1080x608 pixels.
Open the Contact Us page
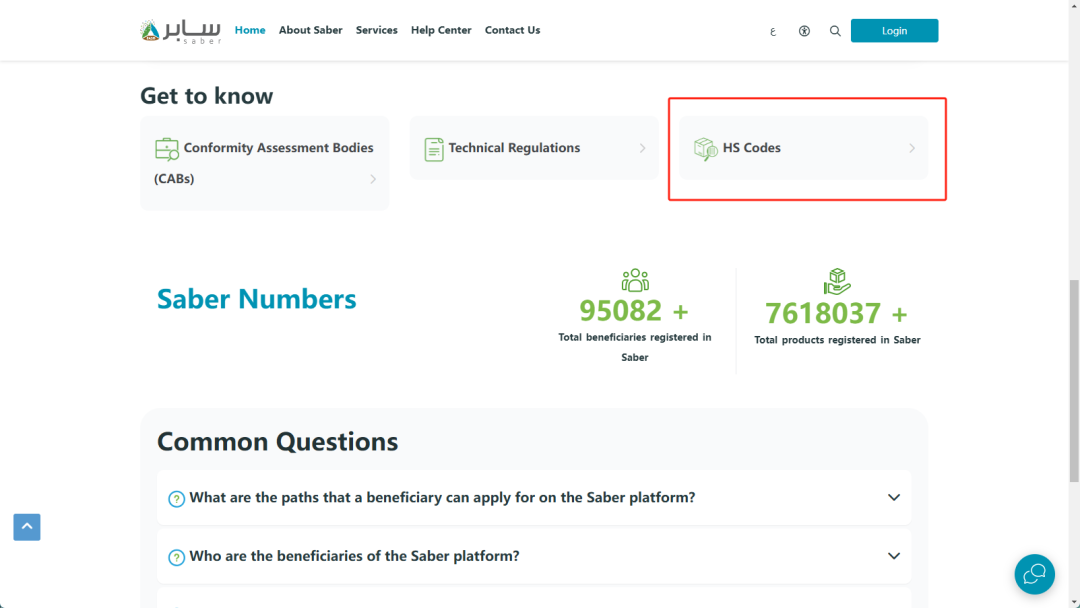512,30
